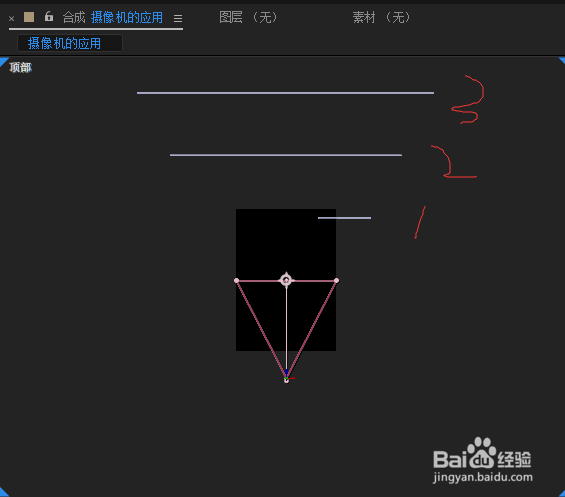Image resolution: width=565 pixels, height=497 pixels.
Task: Click the 摄像机的应用 breadcrumb button
Action: tap(70, 43)
